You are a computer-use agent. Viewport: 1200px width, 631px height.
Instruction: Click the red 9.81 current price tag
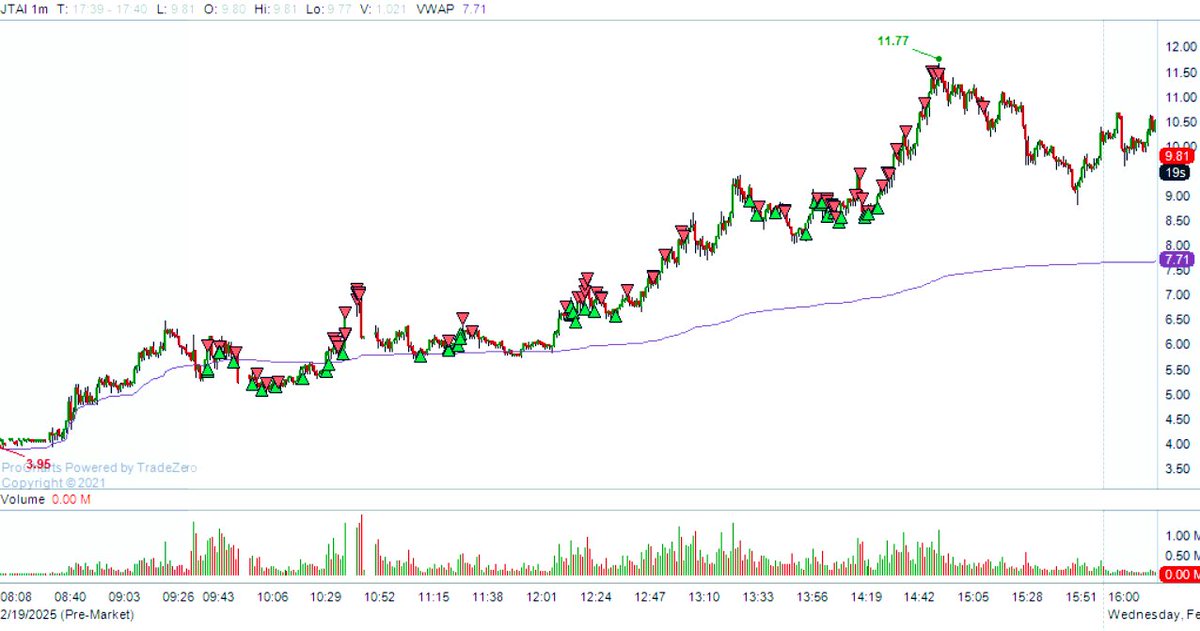[1176, 156]
